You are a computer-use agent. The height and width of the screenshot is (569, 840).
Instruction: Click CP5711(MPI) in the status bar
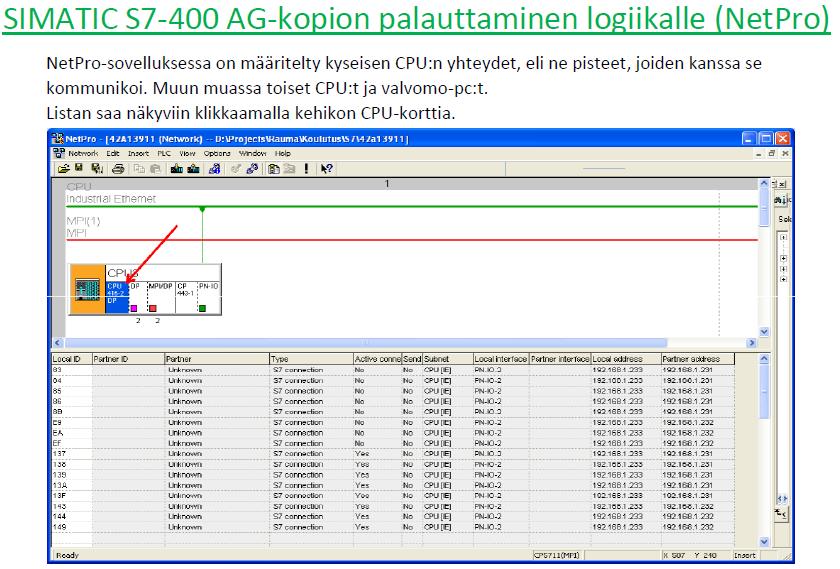[557, 555]
